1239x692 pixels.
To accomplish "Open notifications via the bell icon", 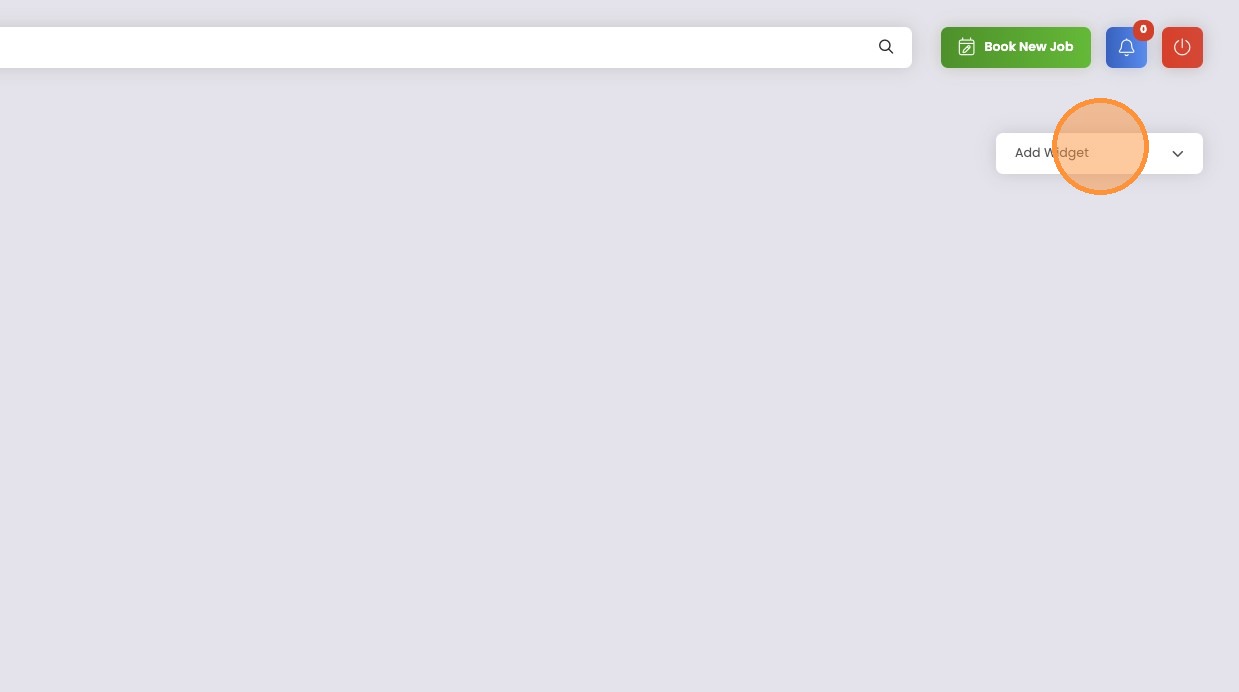I will pos(1126,47).
